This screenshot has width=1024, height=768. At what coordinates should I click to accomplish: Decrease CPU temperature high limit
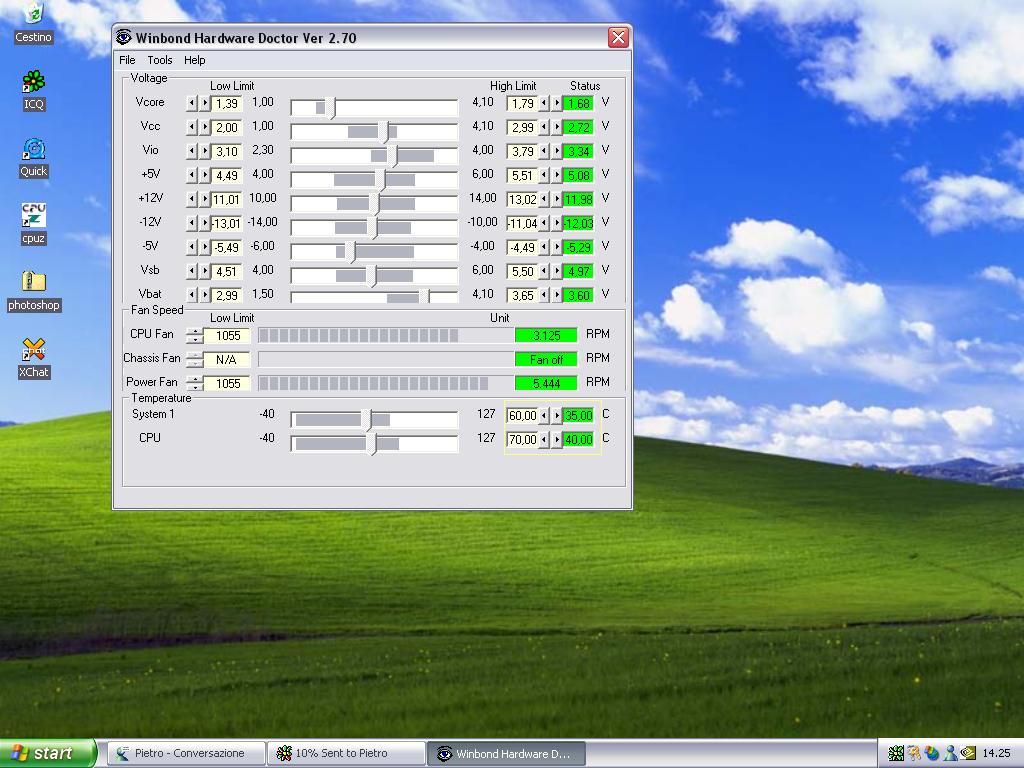click(543, 440)
